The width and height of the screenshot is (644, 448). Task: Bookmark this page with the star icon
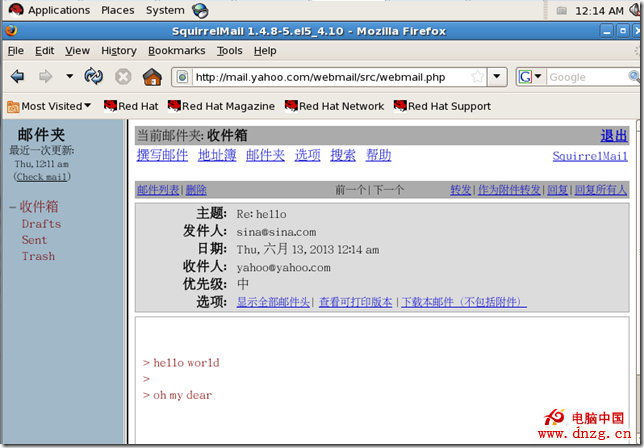coord(477,76)
